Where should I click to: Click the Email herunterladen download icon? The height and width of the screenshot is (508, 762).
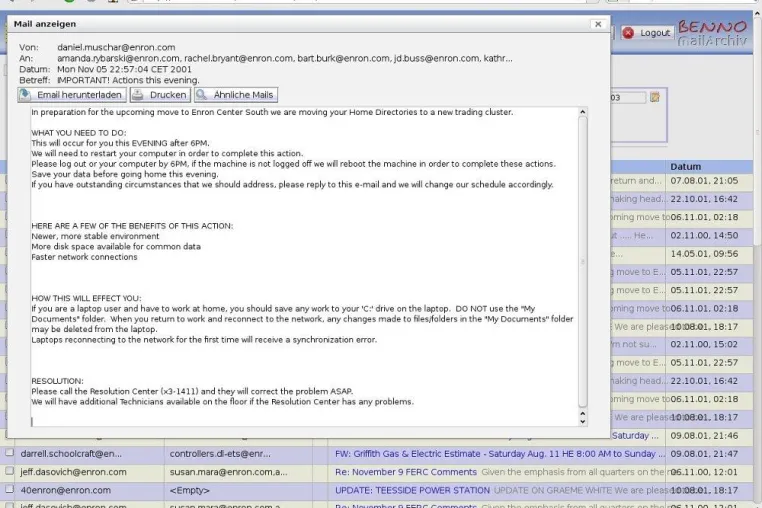coord(25,95)
